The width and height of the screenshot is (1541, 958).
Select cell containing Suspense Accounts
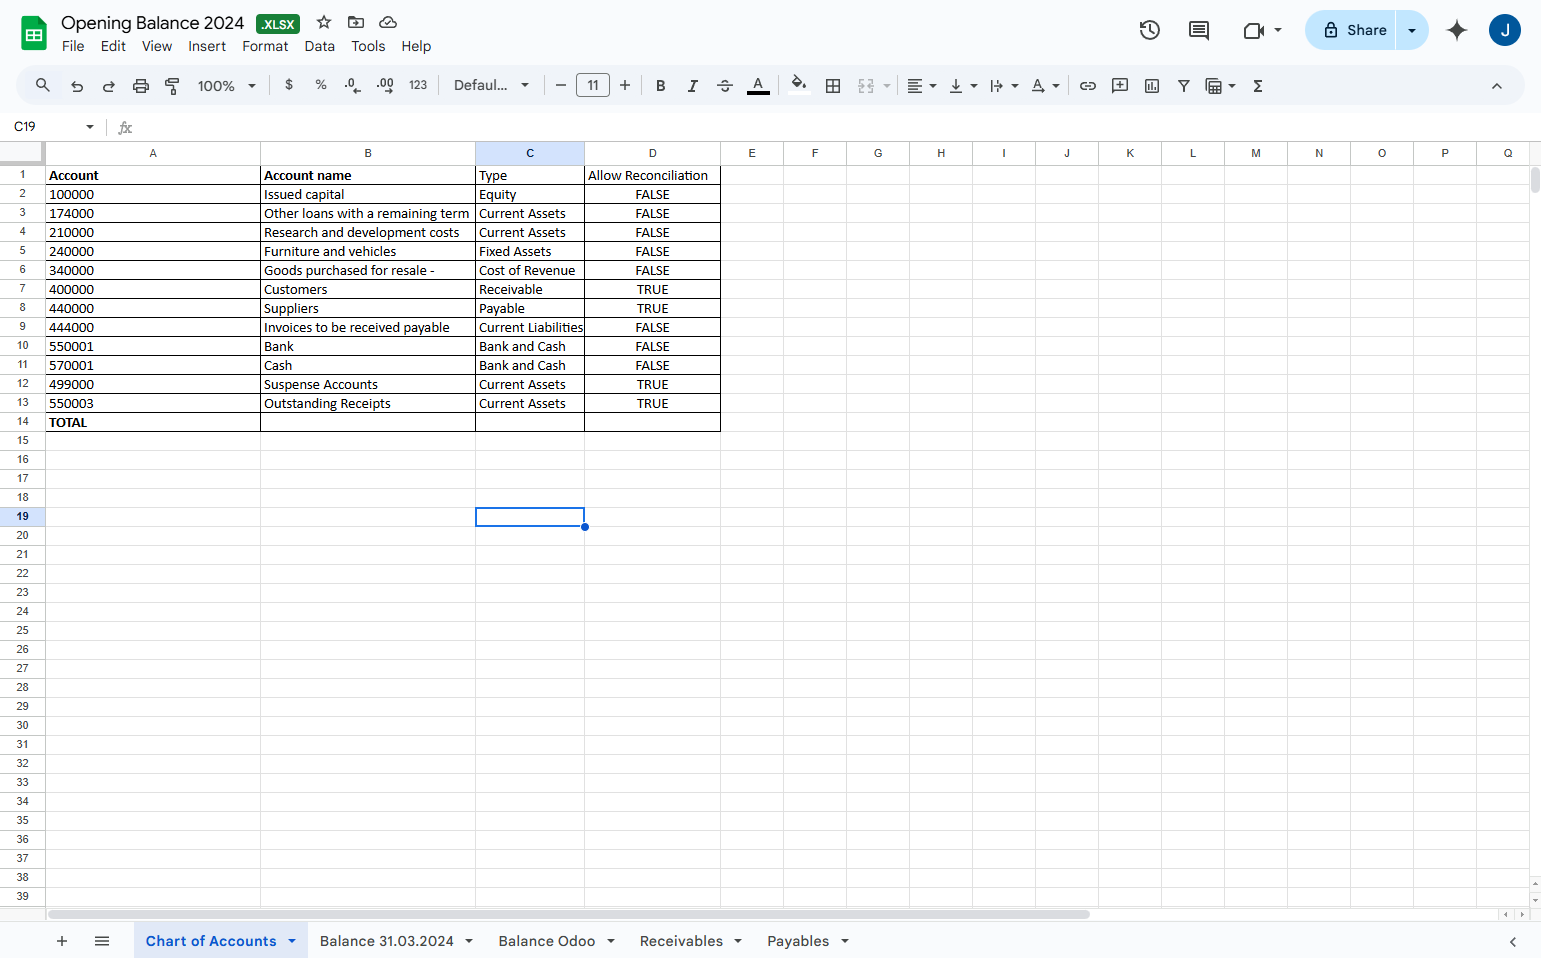point(368,385)
